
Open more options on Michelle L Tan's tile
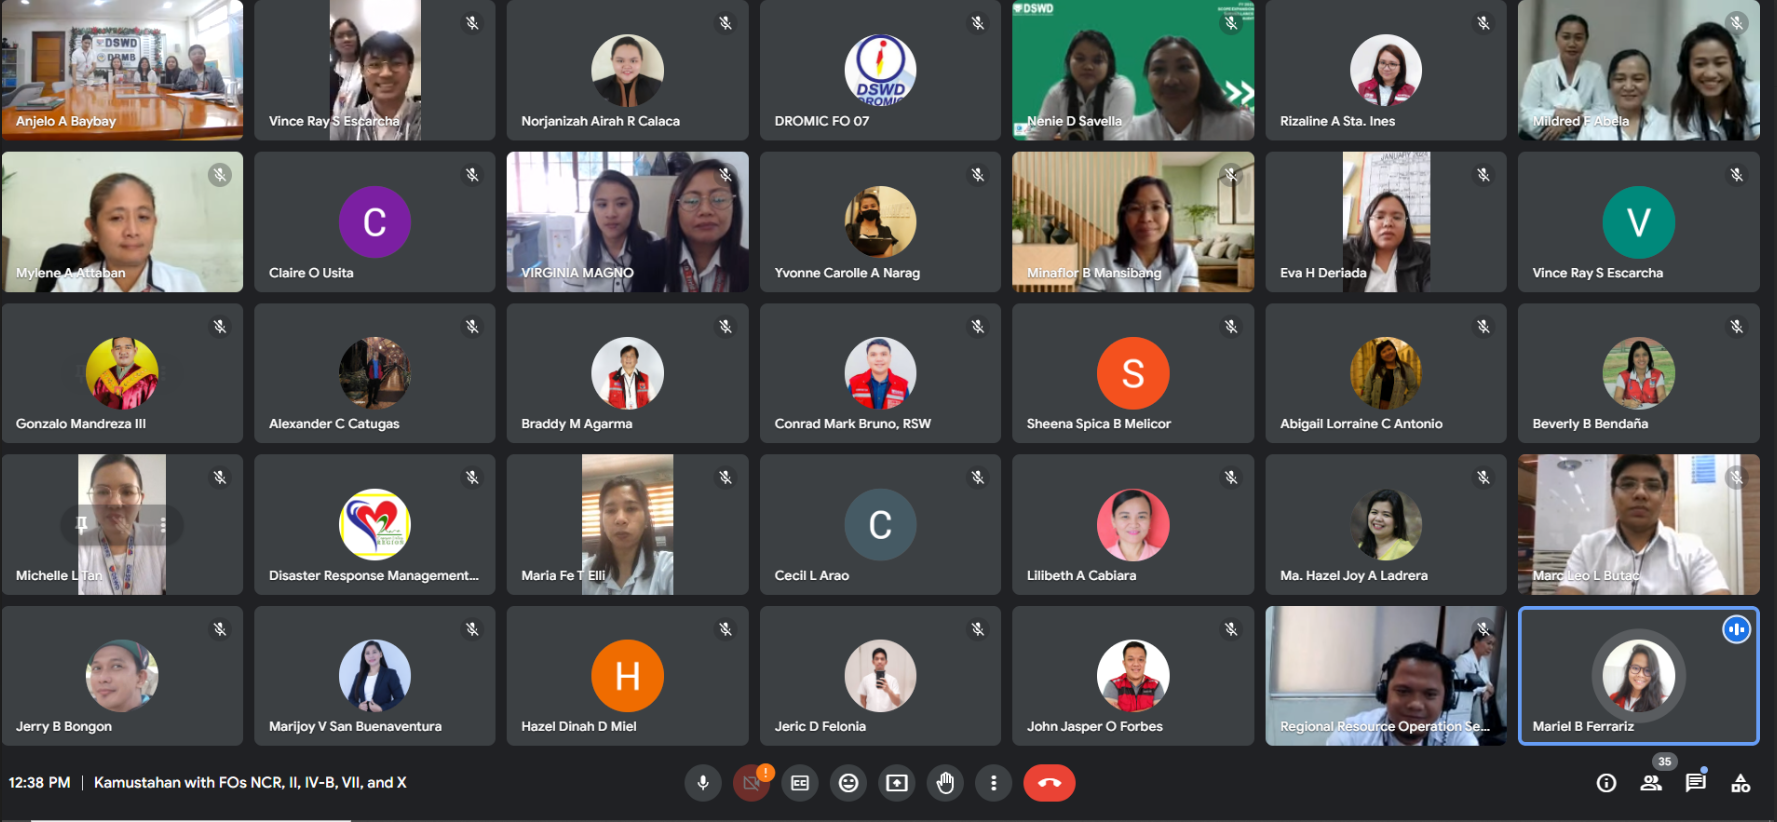(162, 524)
